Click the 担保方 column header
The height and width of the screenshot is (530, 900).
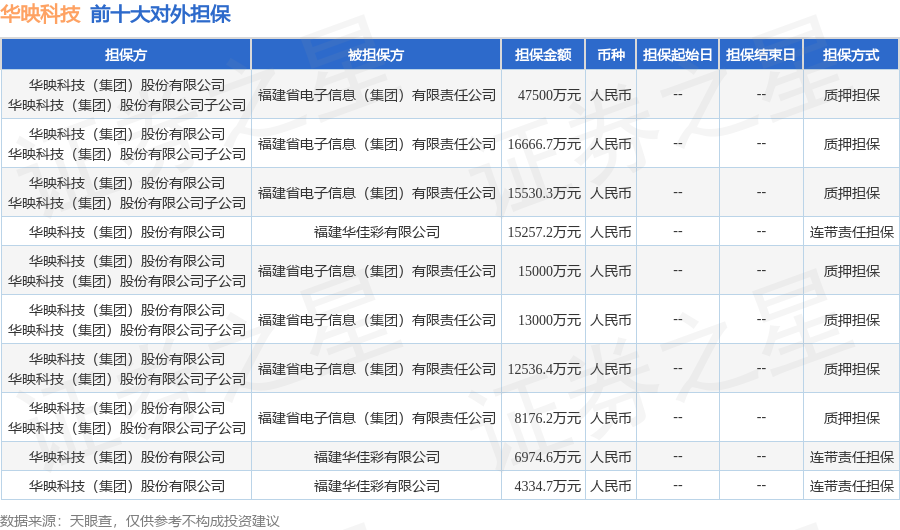tap(126, 55)
